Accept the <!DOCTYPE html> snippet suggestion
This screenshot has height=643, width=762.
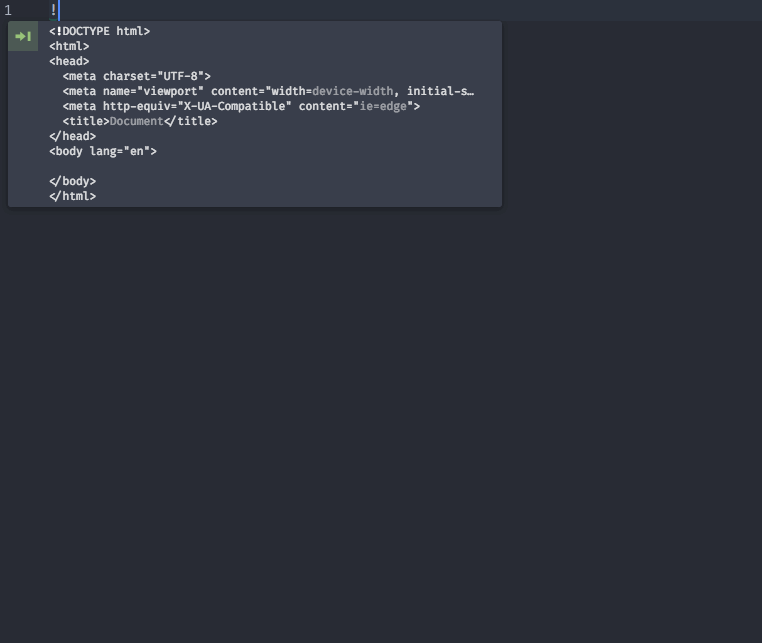(100, 31)
